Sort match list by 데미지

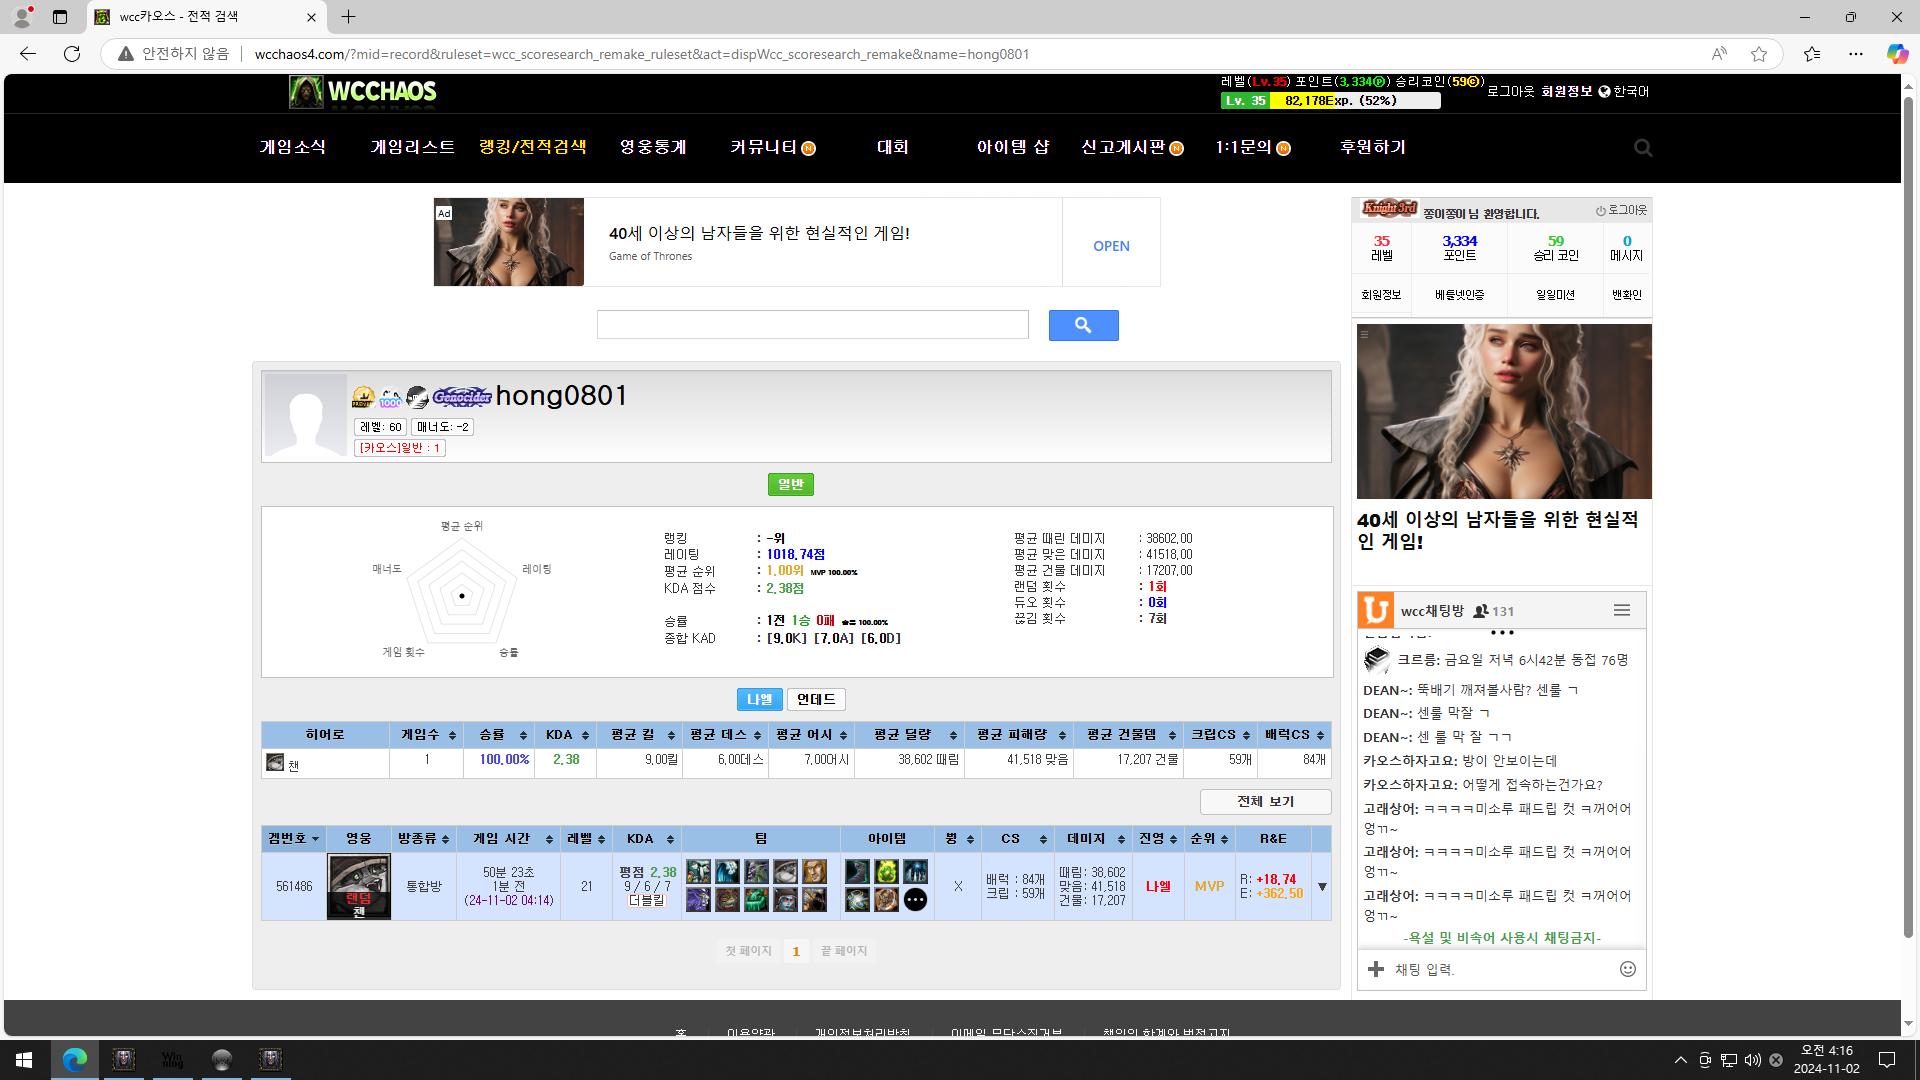[1093, 839]
